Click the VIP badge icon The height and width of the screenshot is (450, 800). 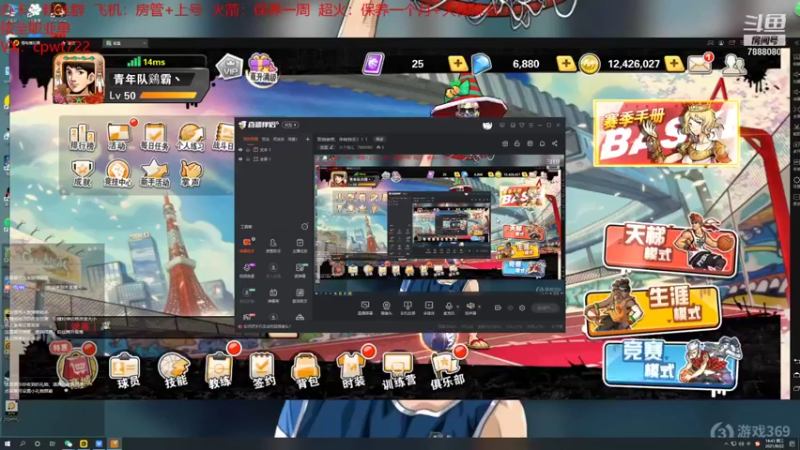point(229,67)
